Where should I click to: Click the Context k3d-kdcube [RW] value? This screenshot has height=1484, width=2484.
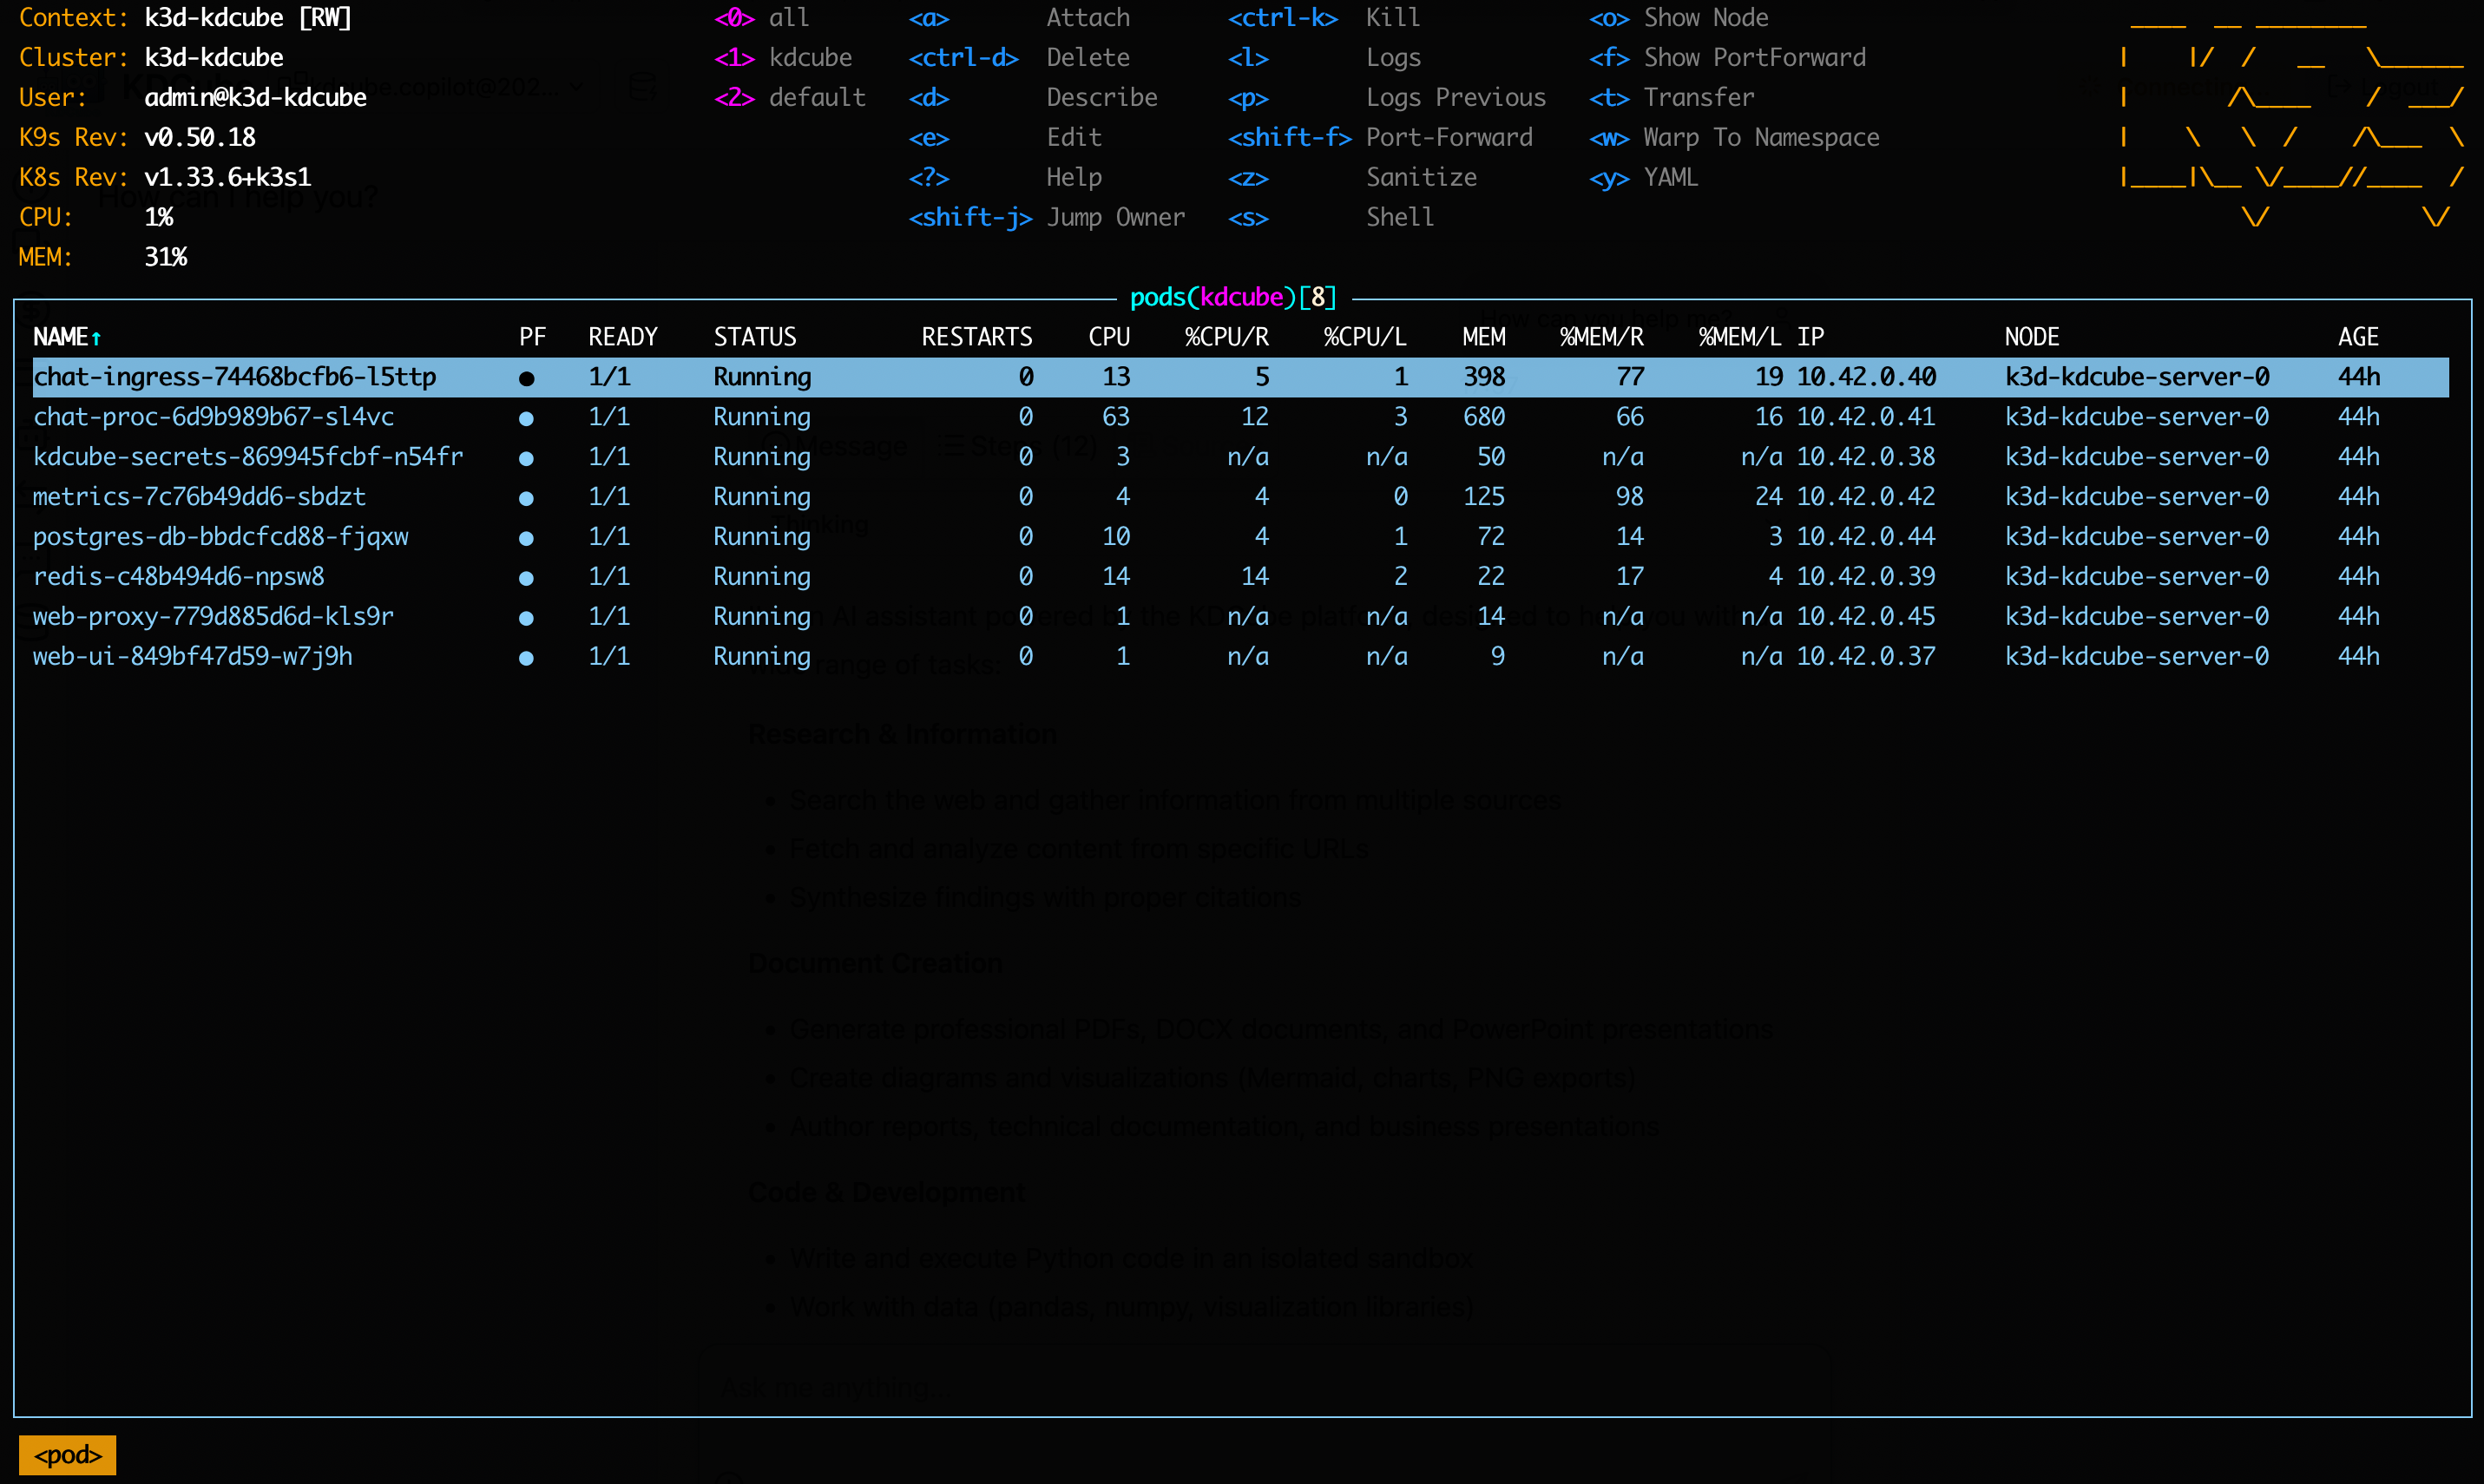point(248,18)
